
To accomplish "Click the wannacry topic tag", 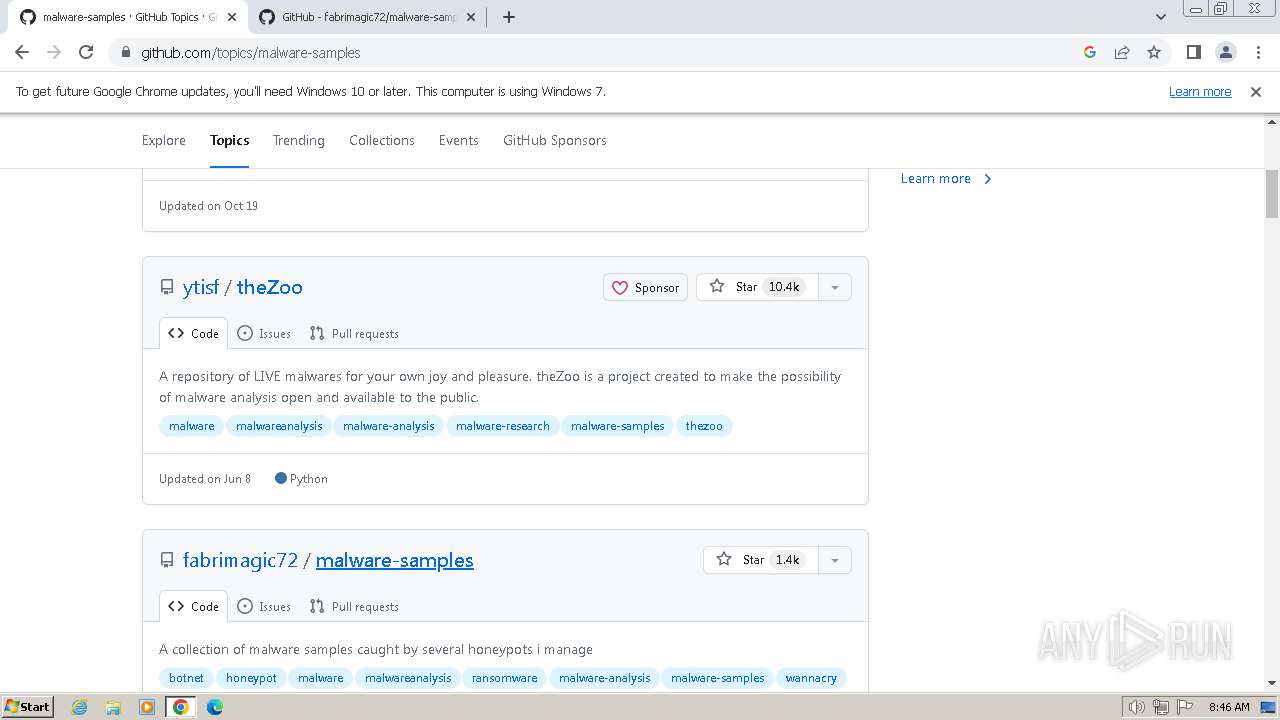I will point(811,678).
